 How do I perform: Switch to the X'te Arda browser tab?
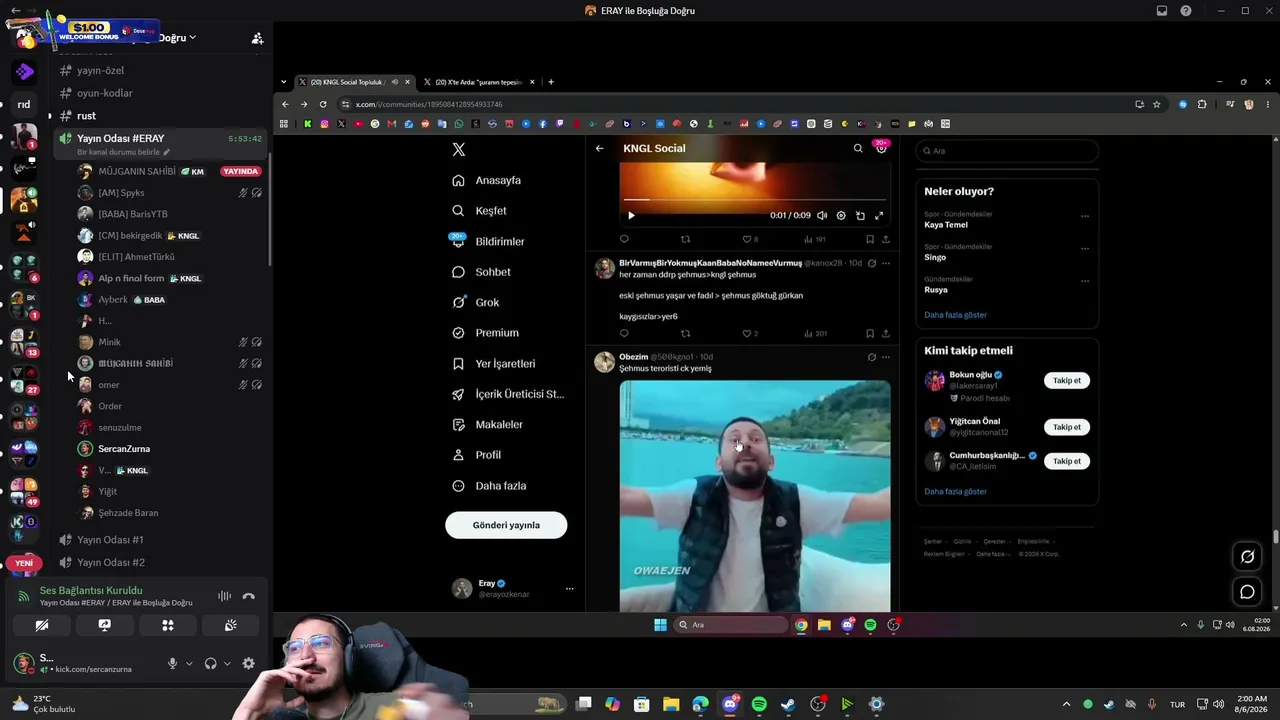point(479,82)
